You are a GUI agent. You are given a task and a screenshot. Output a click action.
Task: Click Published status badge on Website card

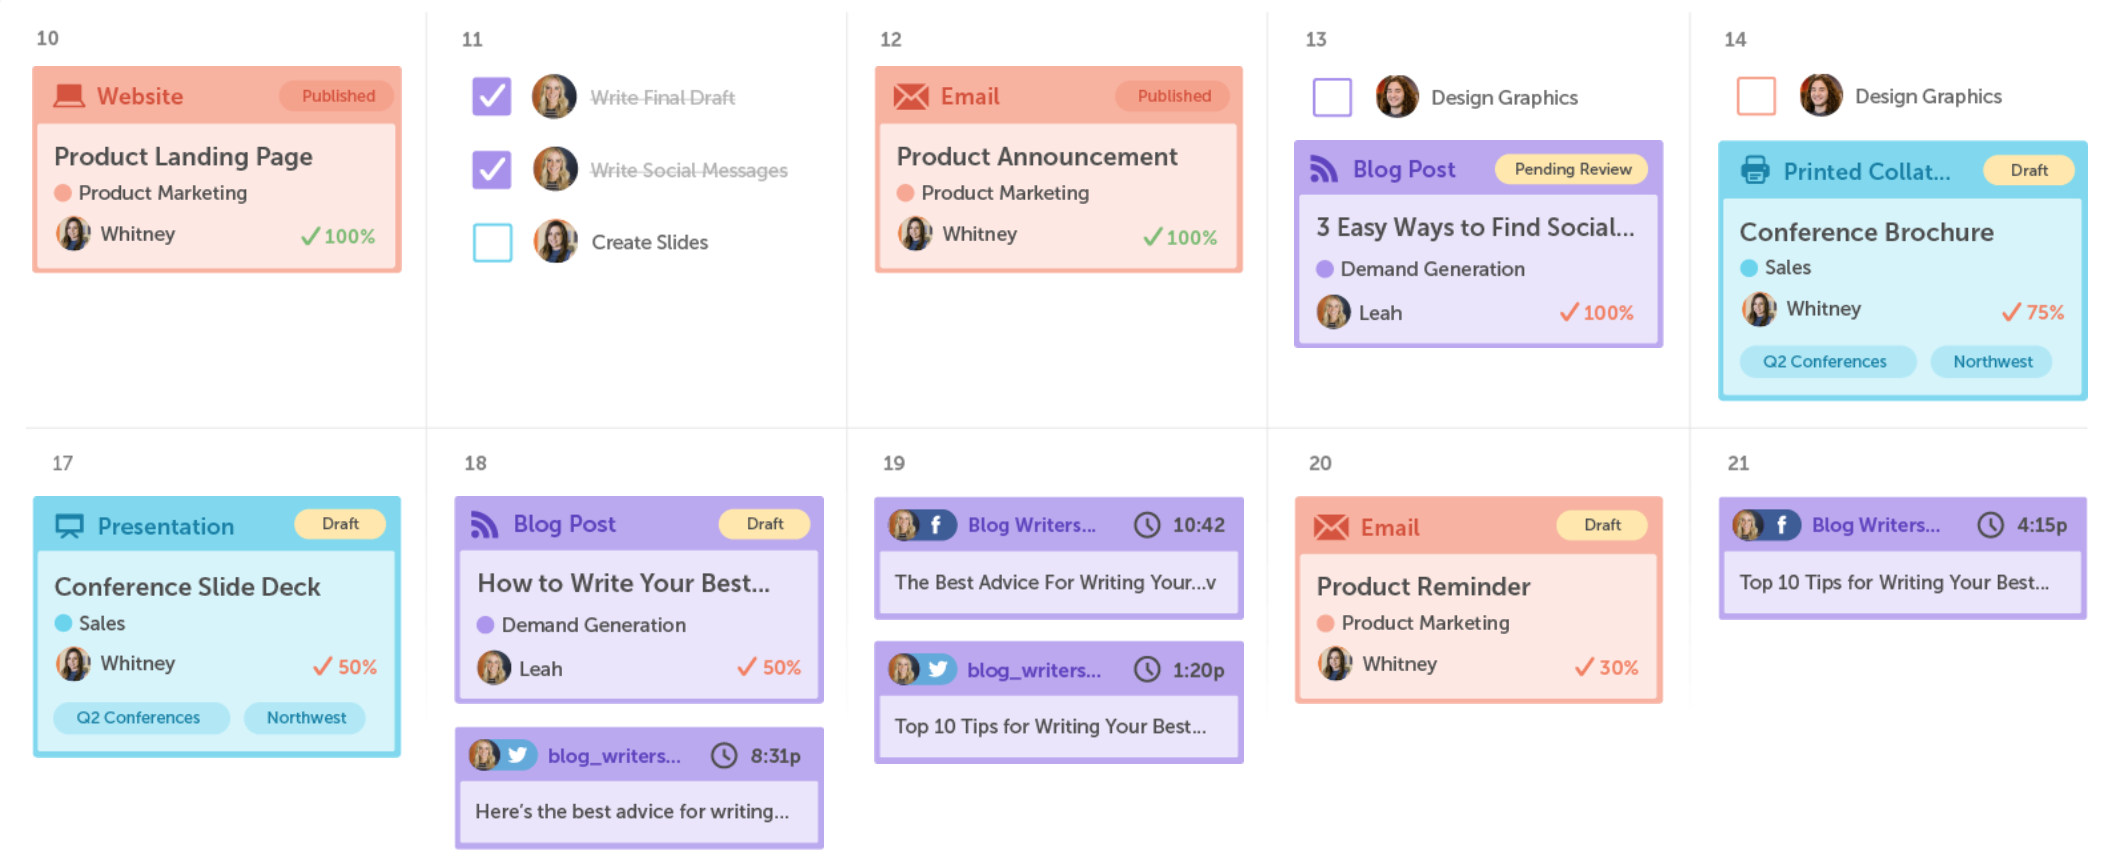(x=338, y=96)
